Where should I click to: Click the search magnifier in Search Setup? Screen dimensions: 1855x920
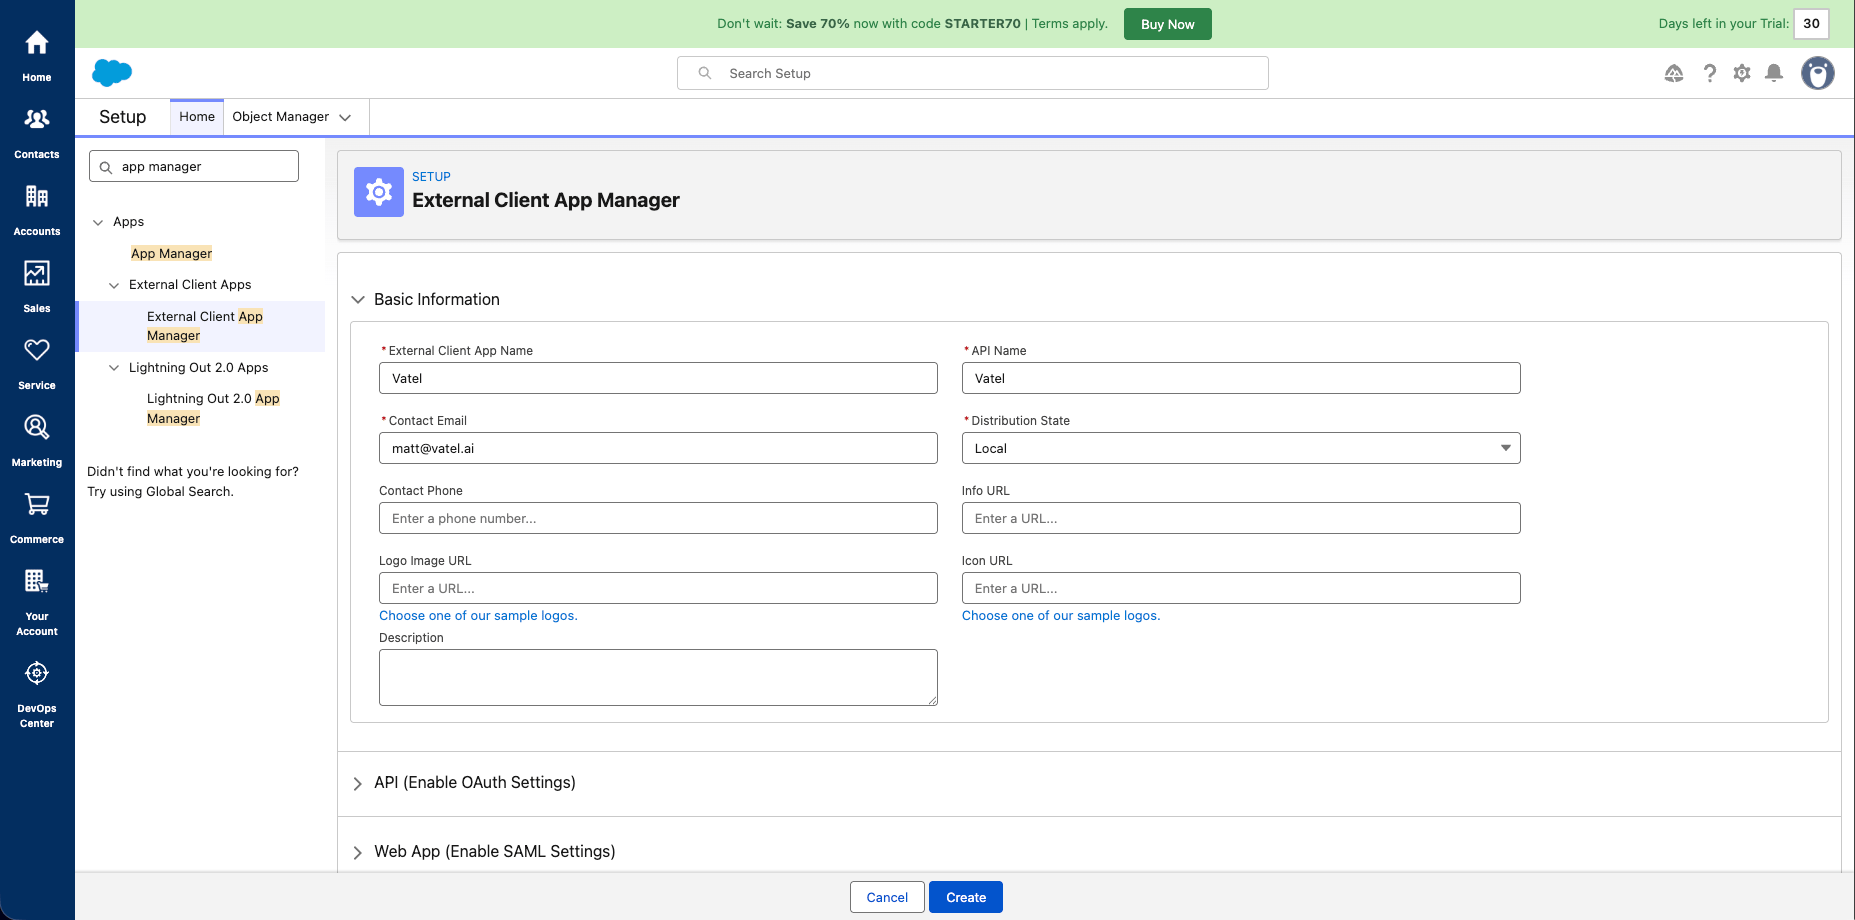point(705,73)
